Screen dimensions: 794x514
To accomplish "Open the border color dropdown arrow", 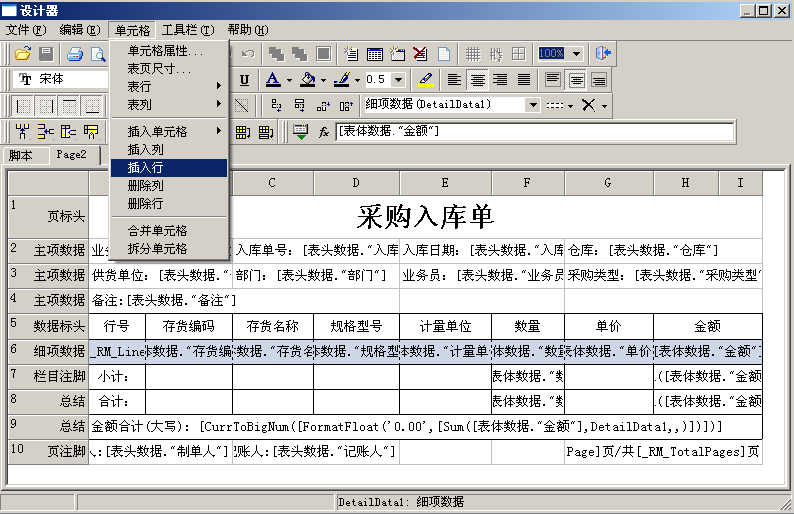I will tap(358, 80).
